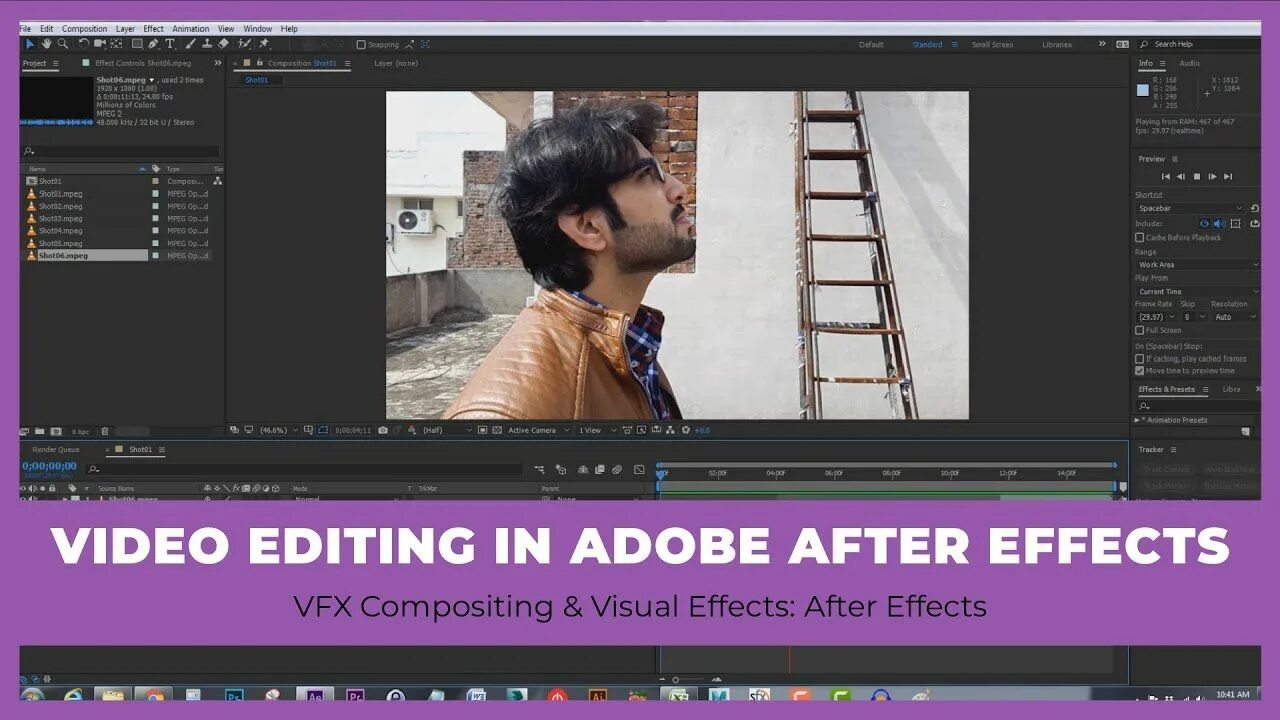Image resolution: width=1280 pixels, height=720 pixels.
Task: Select the Clone Stamp tool
Action: [206, 44]
